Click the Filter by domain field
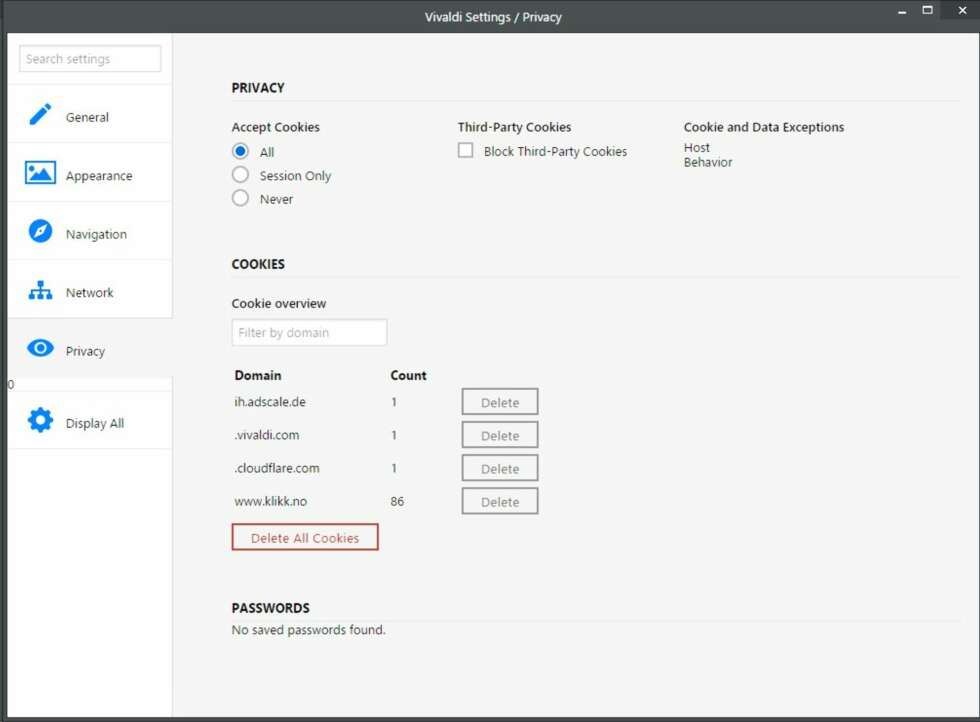Image resolution: width=980 pixels, height=722 pixels. click(x=309, y=333)
